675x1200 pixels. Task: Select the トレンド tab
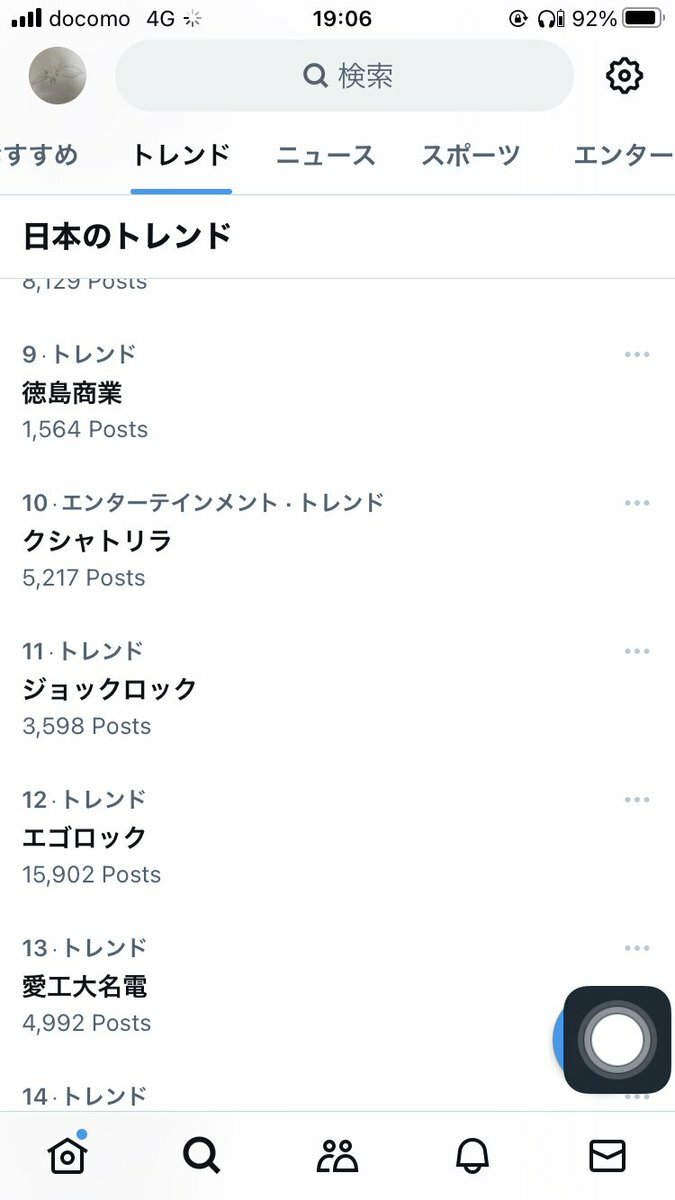click(x=181, y=155)
